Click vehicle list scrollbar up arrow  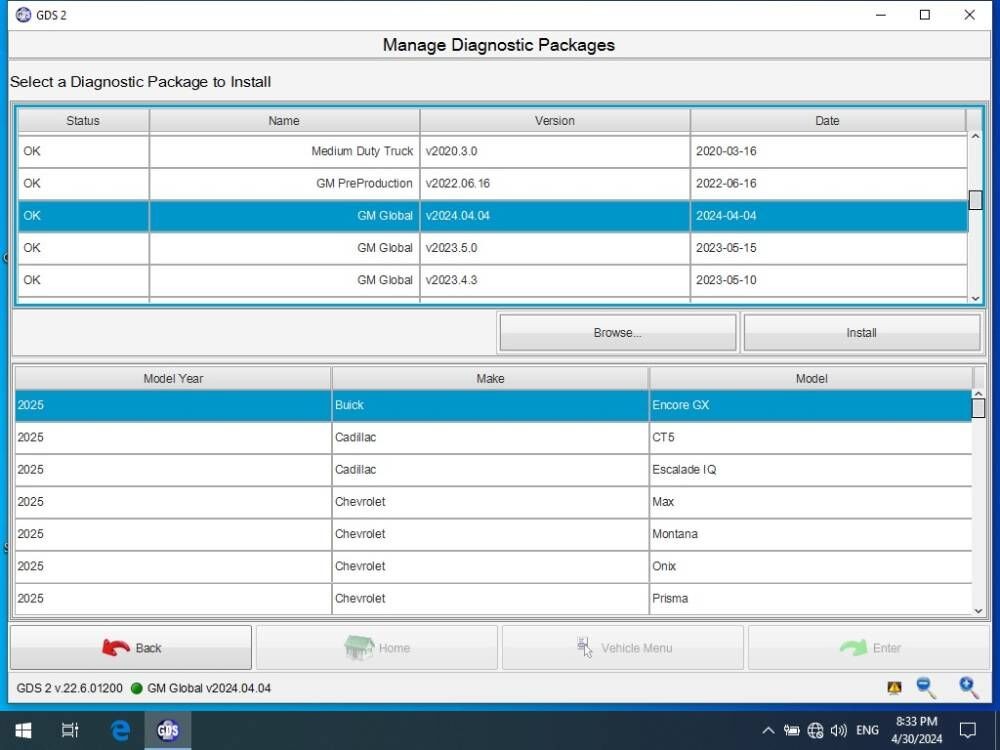click(978, 394)
